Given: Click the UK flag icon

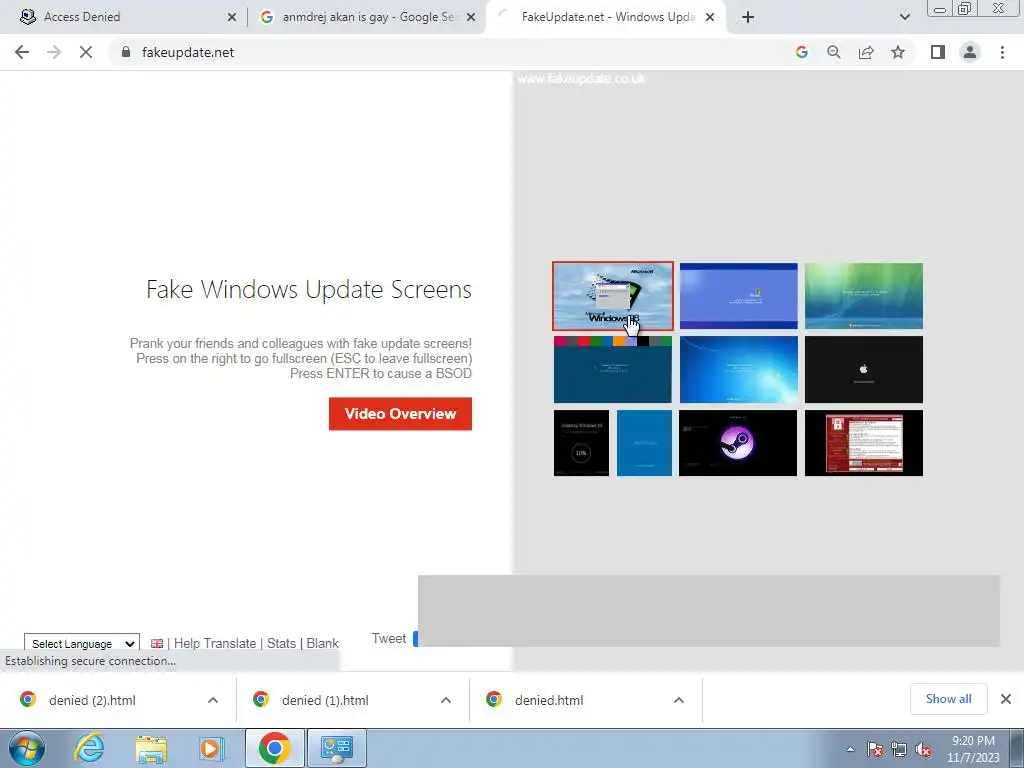Looking at the screenshot, I should tap(157, 643).
